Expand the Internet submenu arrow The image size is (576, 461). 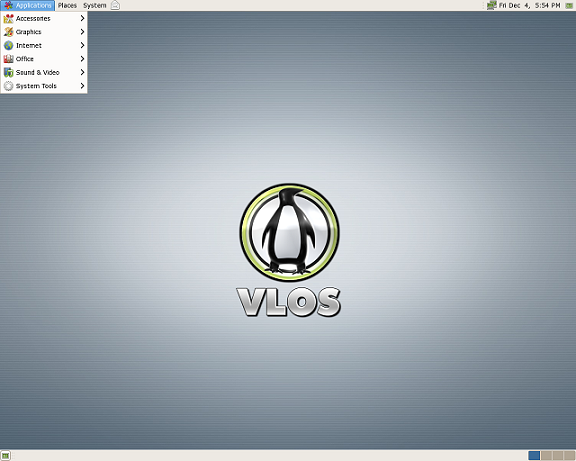82,46
